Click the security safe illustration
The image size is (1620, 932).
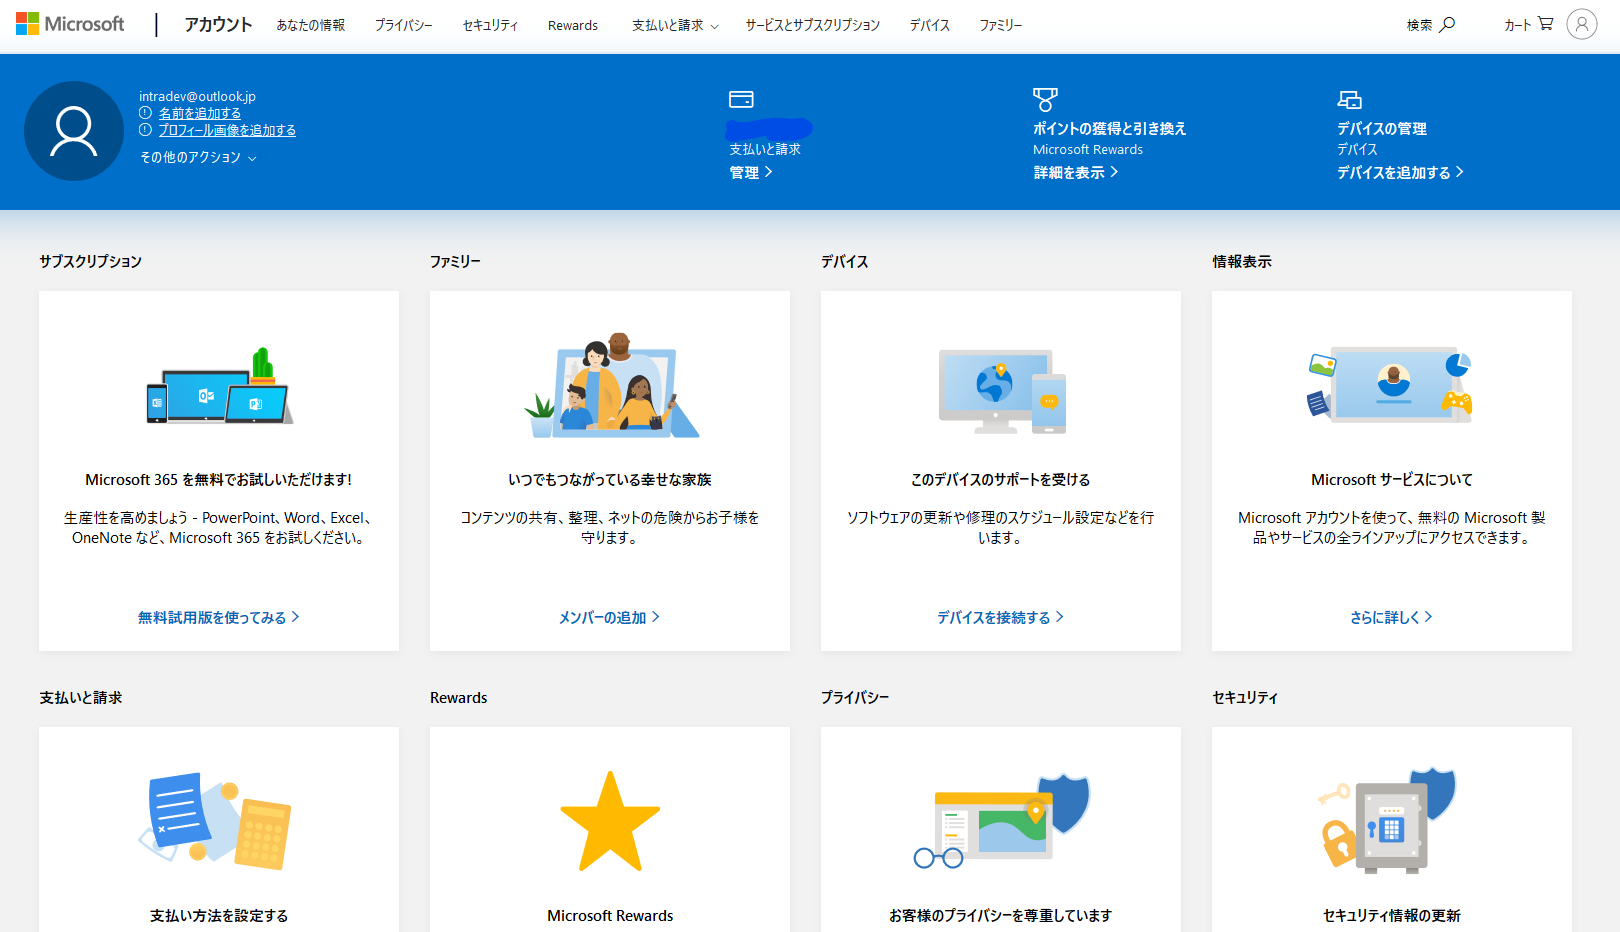pos(1387,820)
